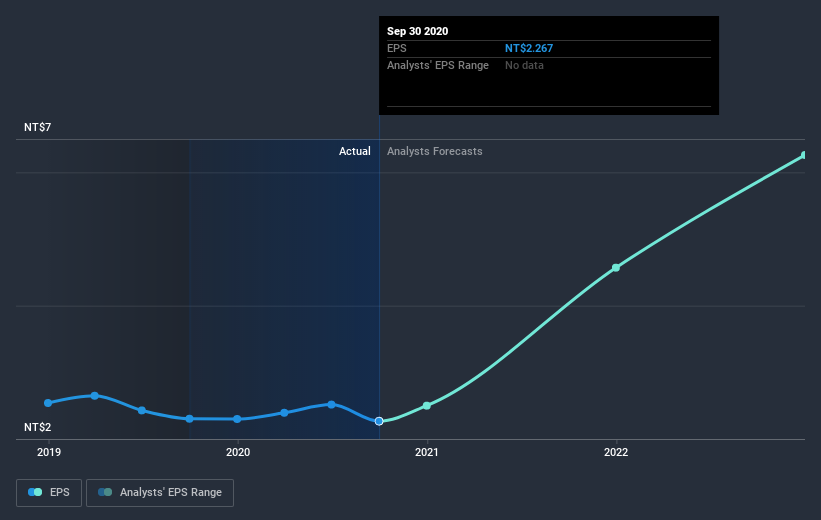Click the 2021 x-axis label

click(x=427, y=452)
